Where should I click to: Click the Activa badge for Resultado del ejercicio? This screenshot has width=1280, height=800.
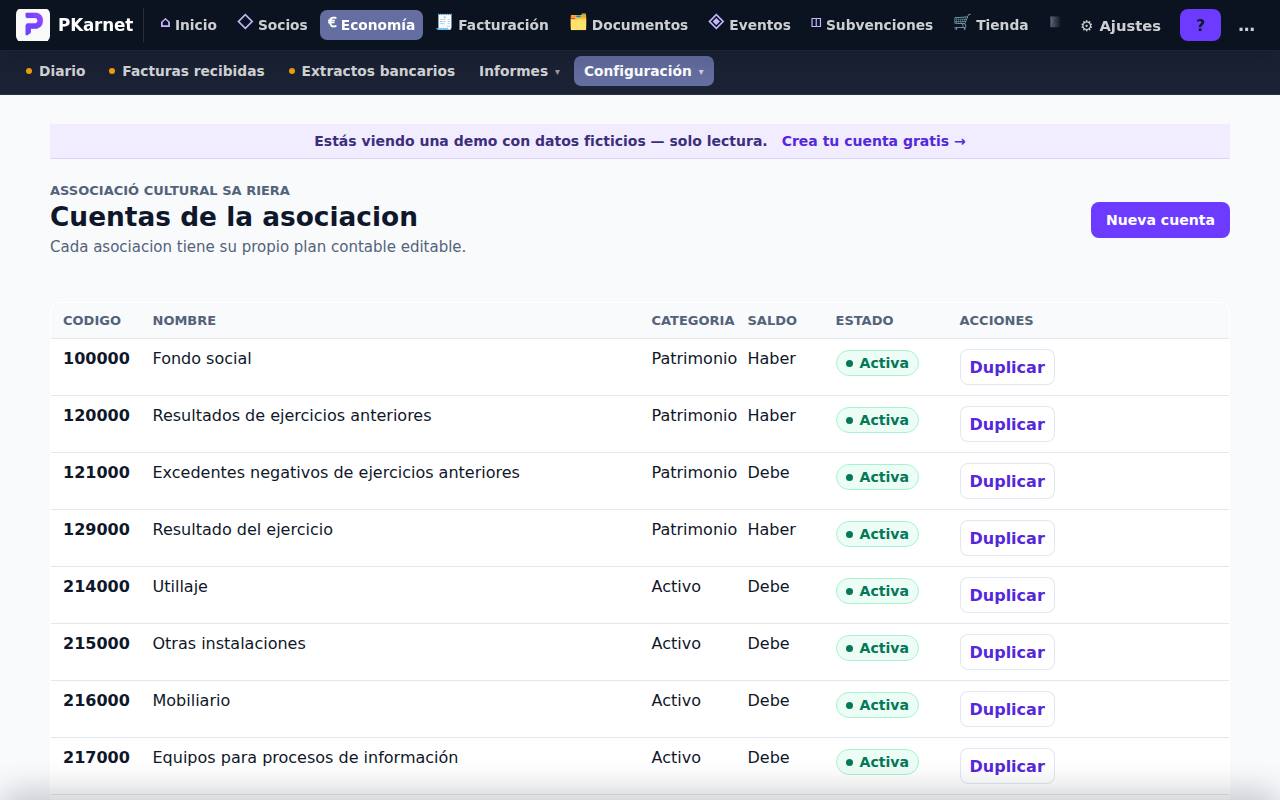877,534
